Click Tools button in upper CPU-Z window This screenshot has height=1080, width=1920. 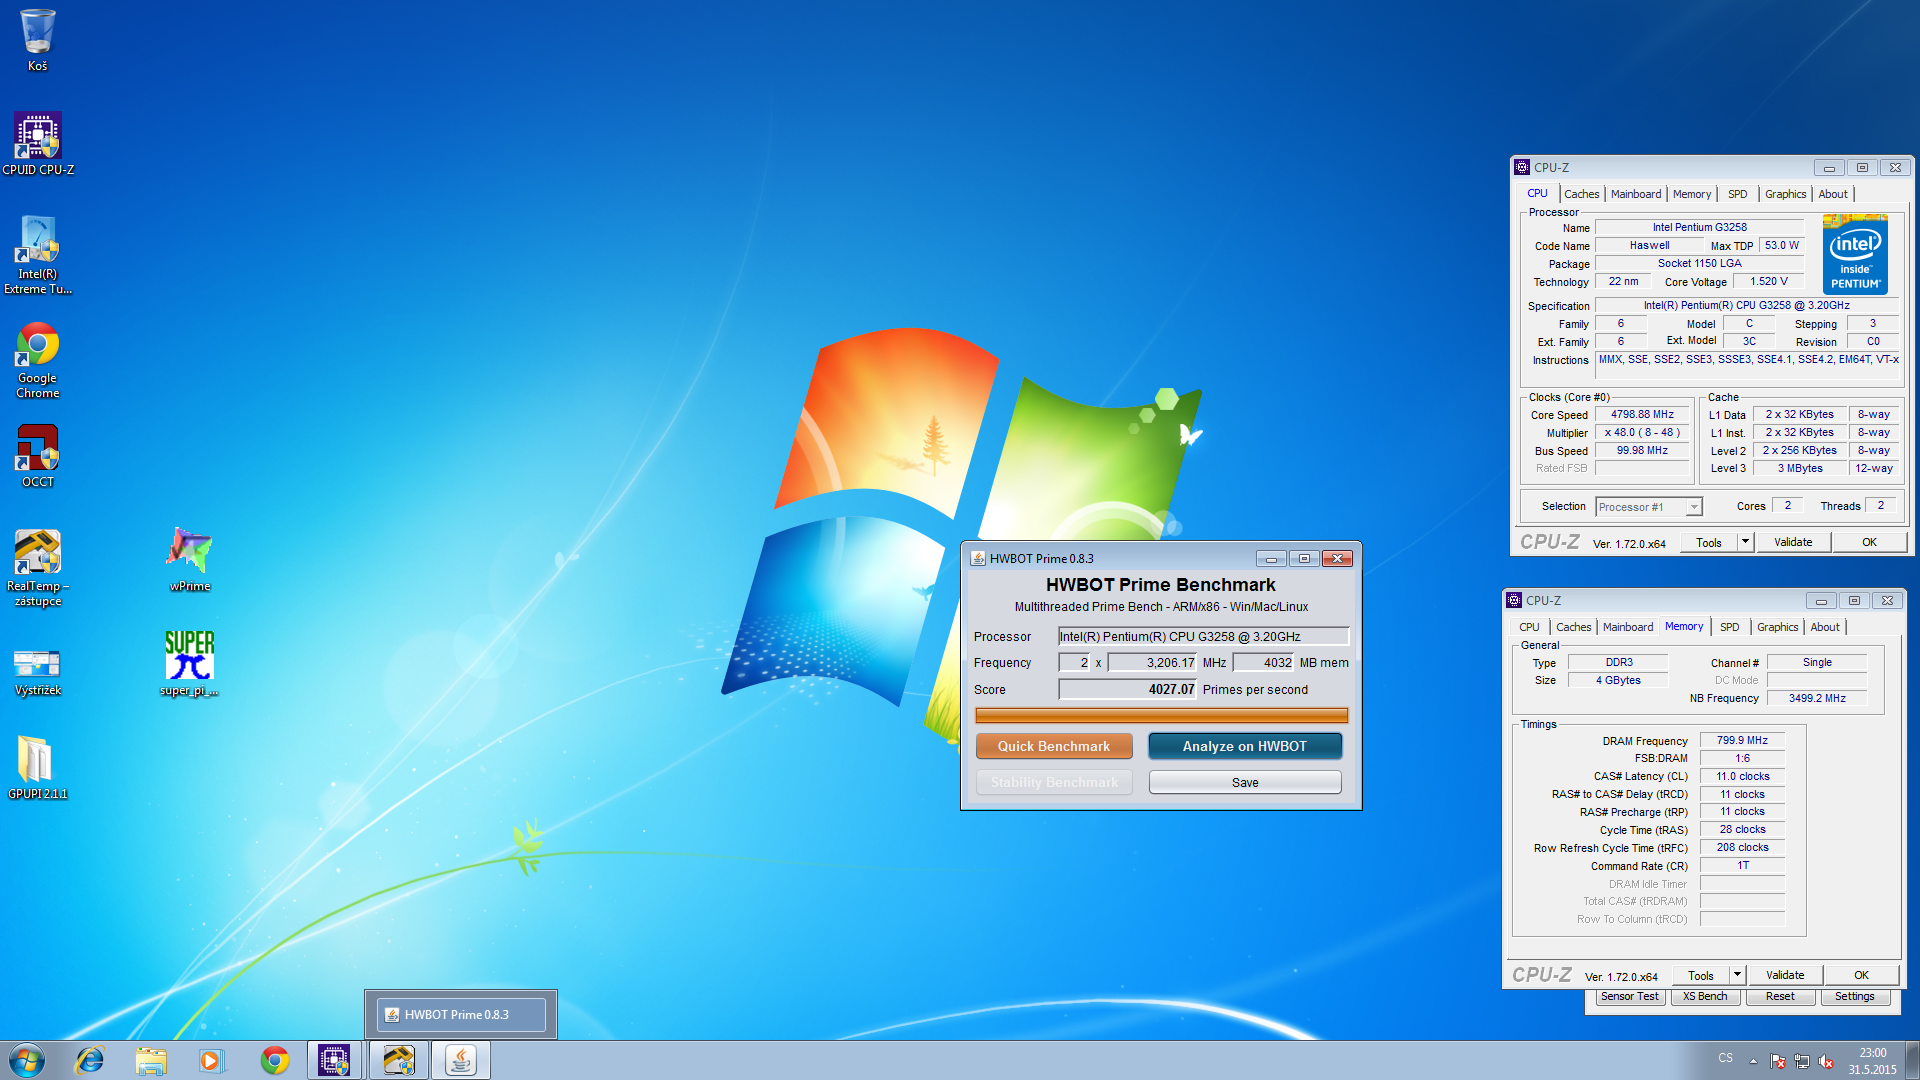point(1709,542)
